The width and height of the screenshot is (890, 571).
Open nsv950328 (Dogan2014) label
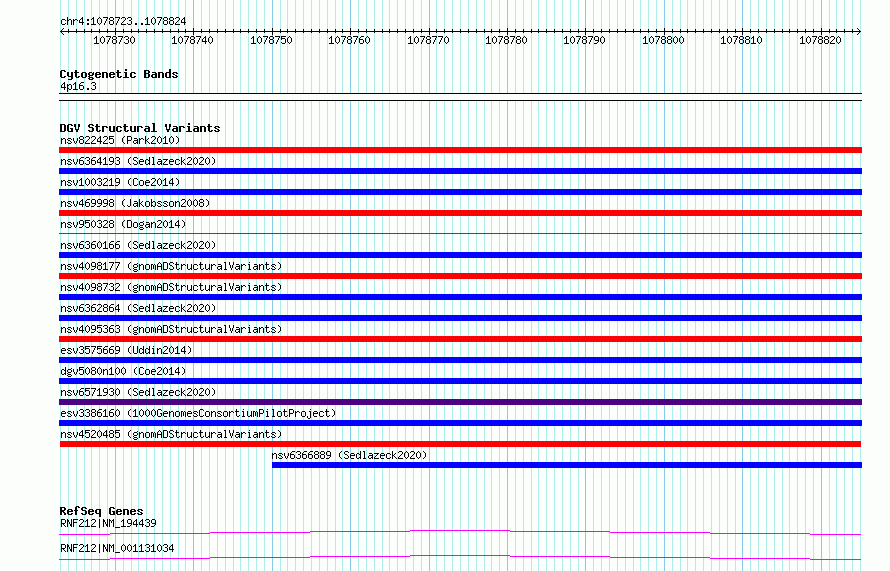(x=123, y=224)
